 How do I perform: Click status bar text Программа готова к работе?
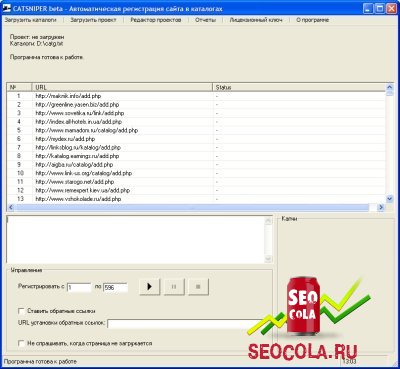pyautogui.click(x=40, y=362)
